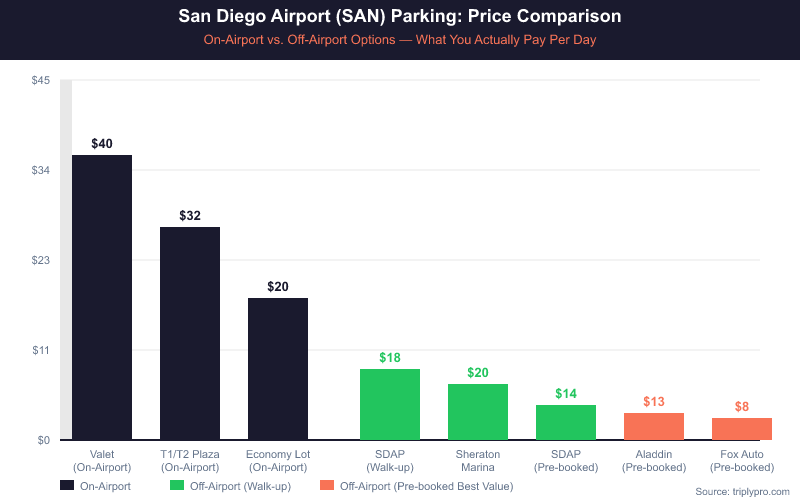This screenshot has height=500, width=800.
Task: Click the green Off-Airport (Walk-up) legend swatch
Action: (177, 486)
